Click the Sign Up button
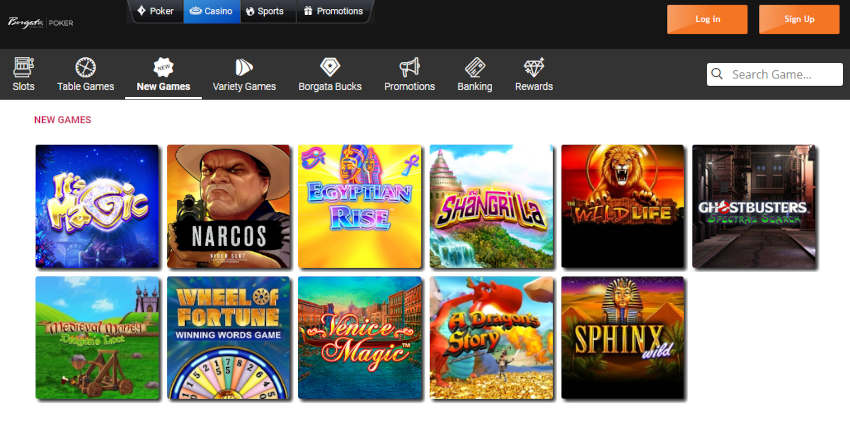Screen dimensions: 850x430 click(799, 20)
